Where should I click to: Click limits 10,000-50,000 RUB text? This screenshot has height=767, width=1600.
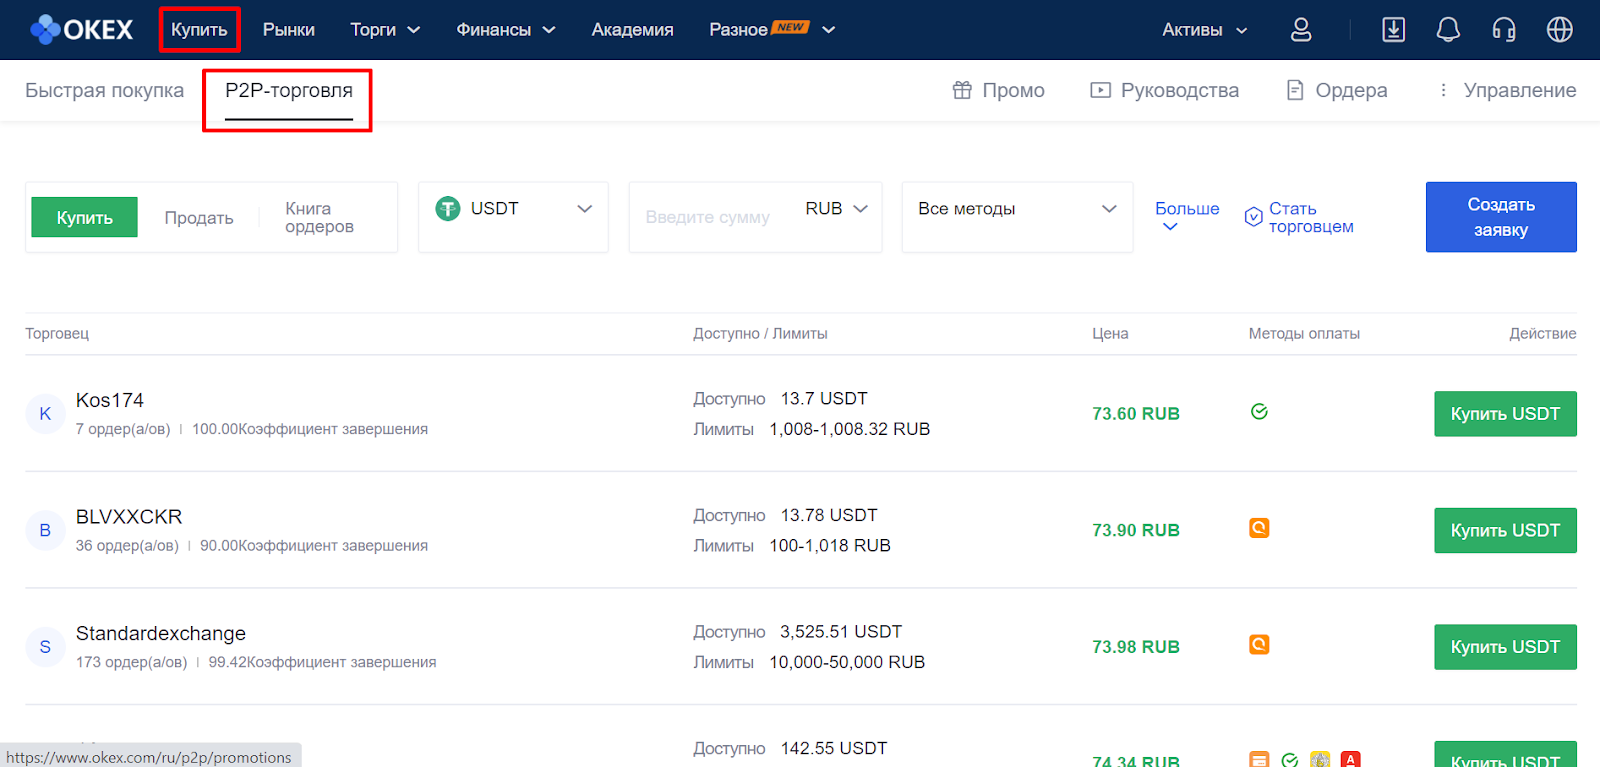click(847, 662)
